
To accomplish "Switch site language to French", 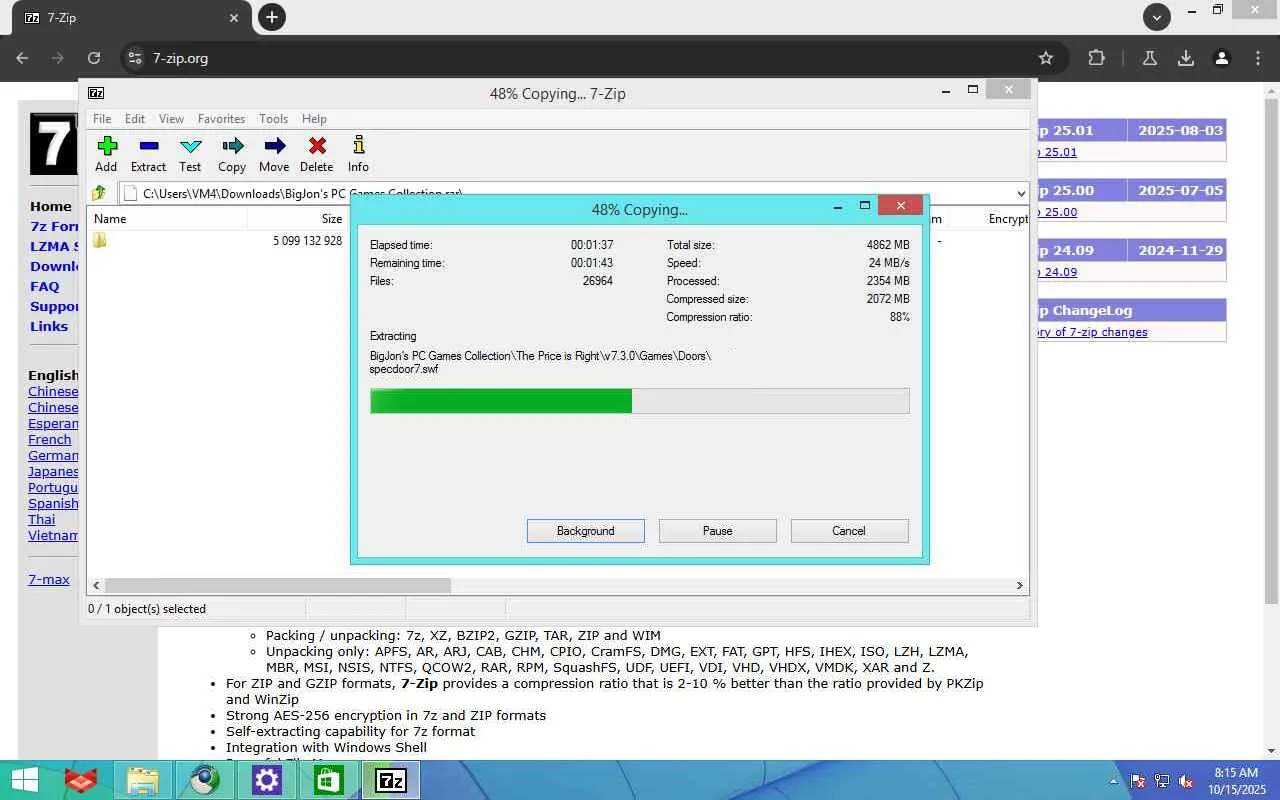I will pos(50,439).
